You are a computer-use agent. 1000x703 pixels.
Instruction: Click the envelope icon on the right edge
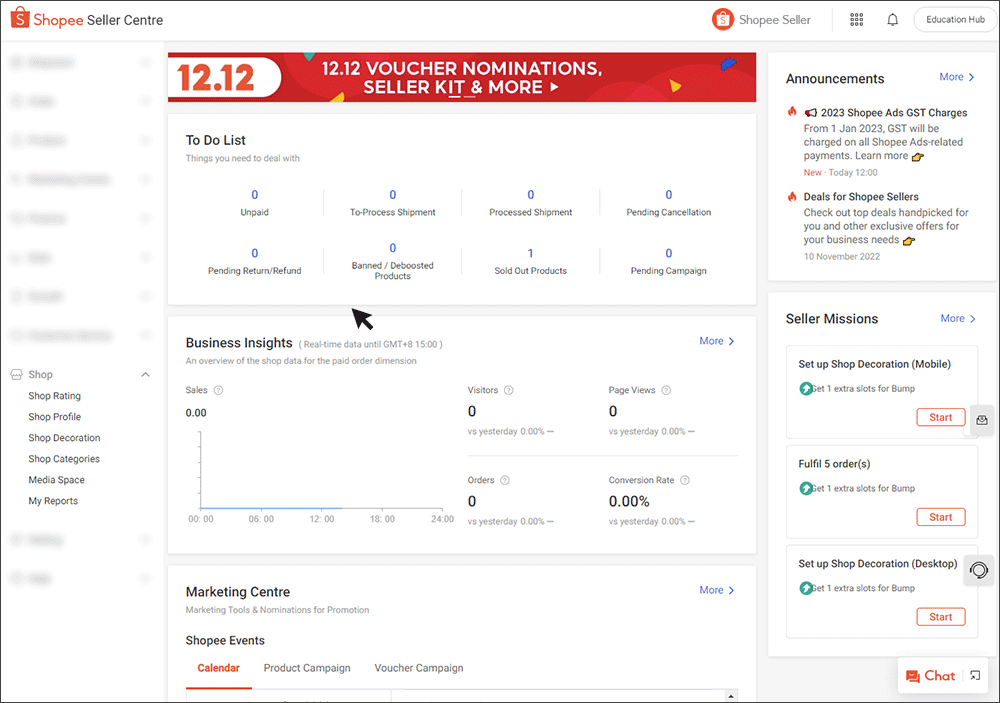981,420
